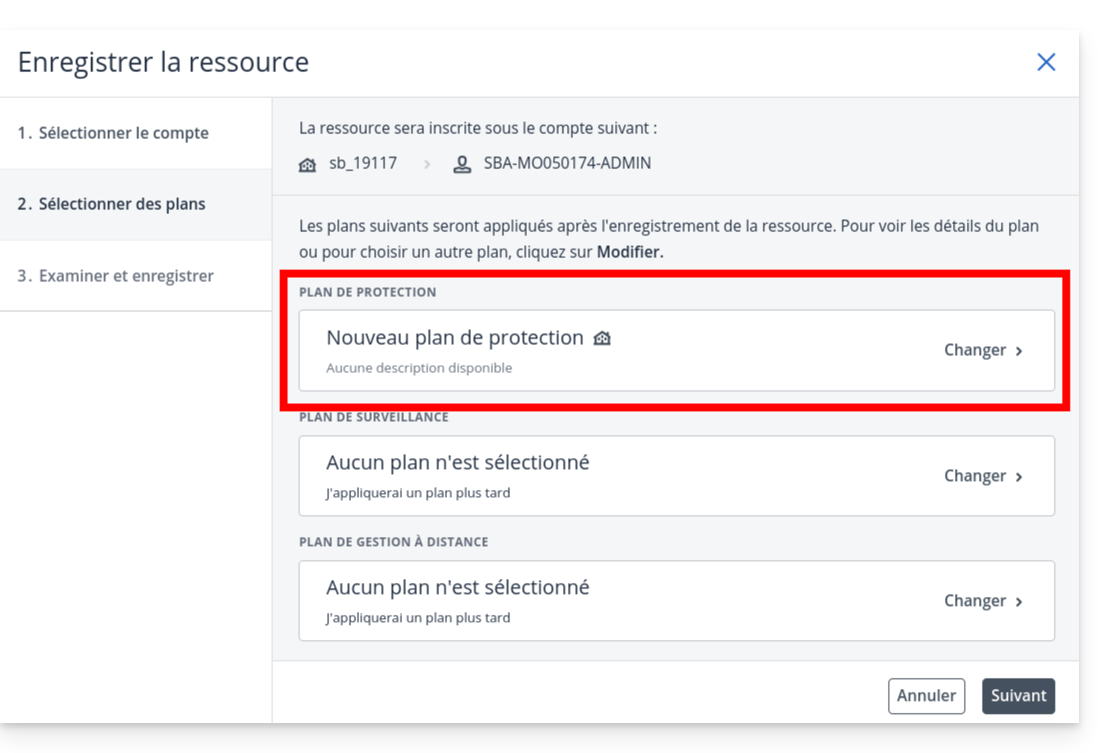Select the Nouveau plan de protection title
The image size is (1109, 753).
click(x=455, y=338)
